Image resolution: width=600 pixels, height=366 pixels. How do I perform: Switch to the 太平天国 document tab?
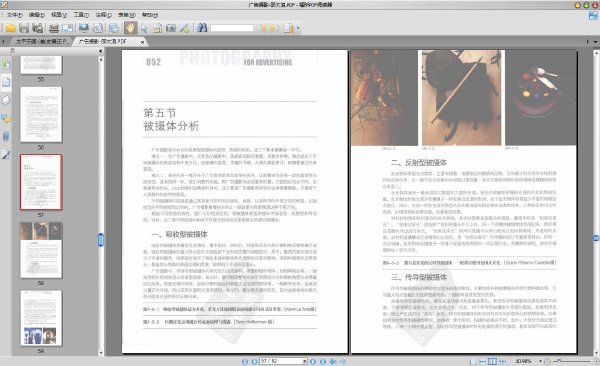pos(41,41)
